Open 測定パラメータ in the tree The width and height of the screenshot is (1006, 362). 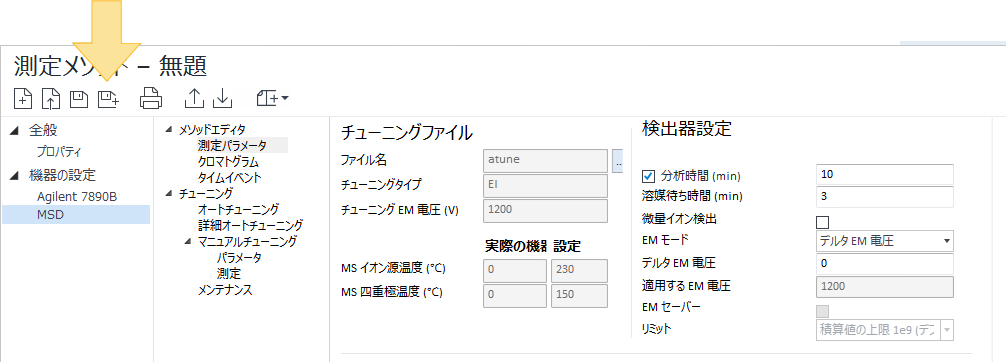coord(232,146)
